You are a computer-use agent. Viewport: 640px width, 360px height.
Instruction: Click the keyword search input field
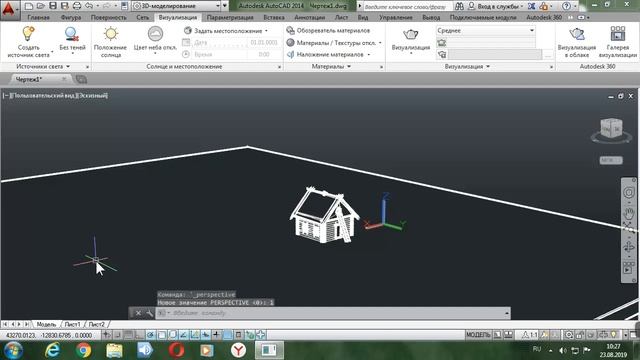[x=407, y=7]
